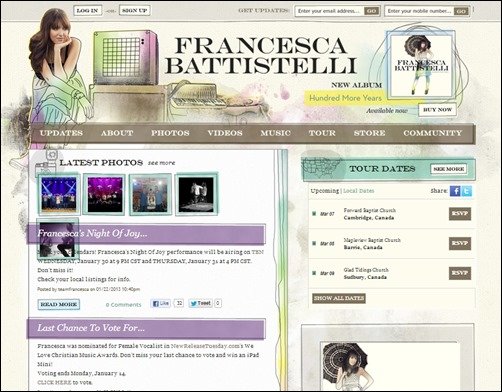
Task: Open the fourth black-and-white photo thumbnail
Action: pos(196,194)
